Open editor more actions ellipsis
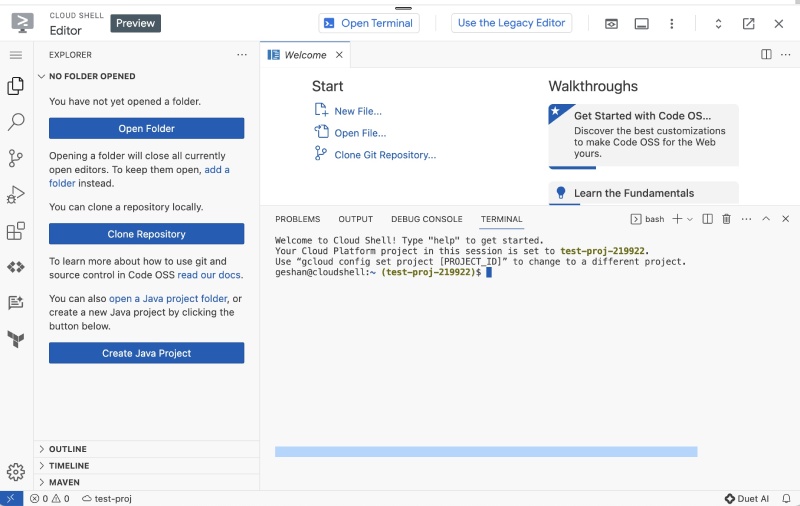The width and height of the screenshot is (800, 506). (786, 54)
